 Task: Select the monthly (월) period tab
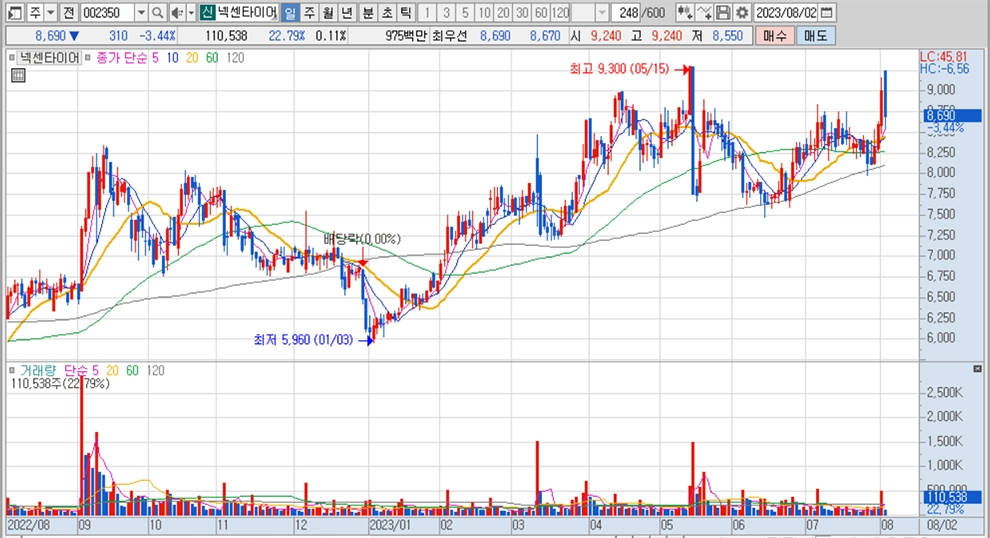(327, 13)
